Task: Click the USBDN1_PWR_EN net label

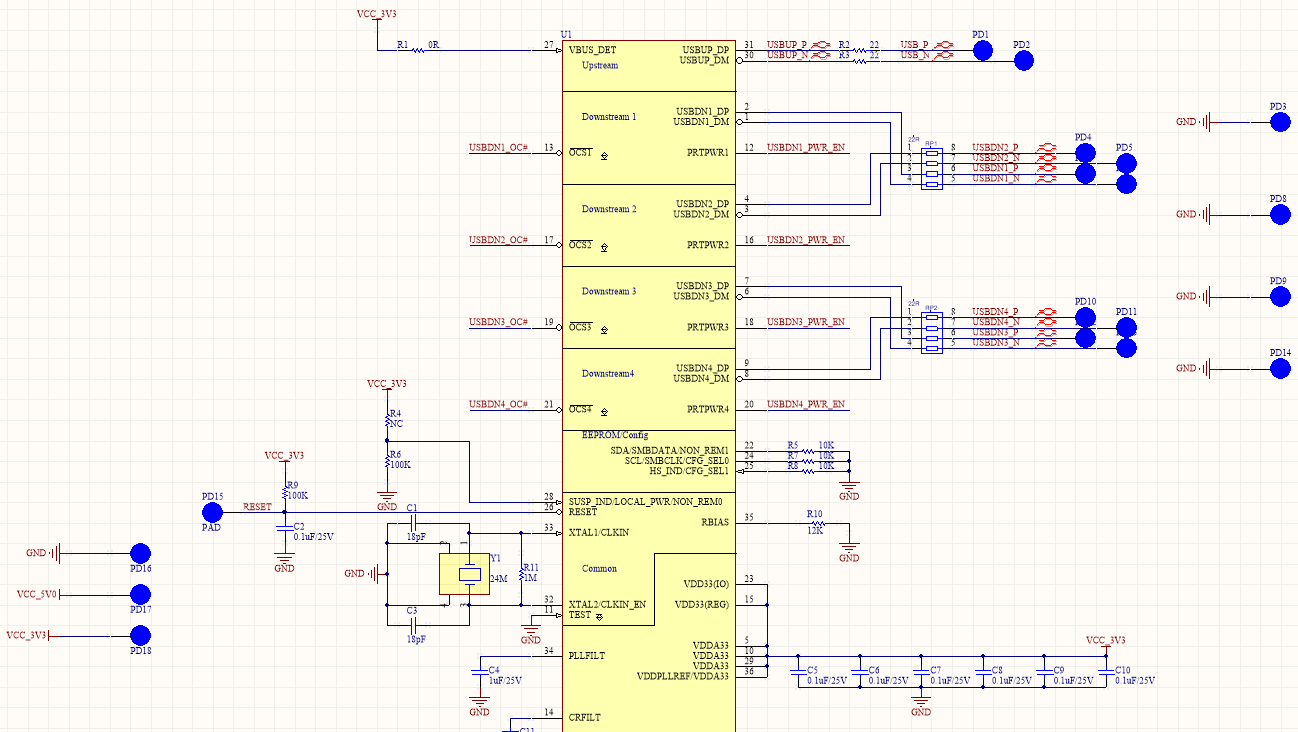Action: click(806, 148)
